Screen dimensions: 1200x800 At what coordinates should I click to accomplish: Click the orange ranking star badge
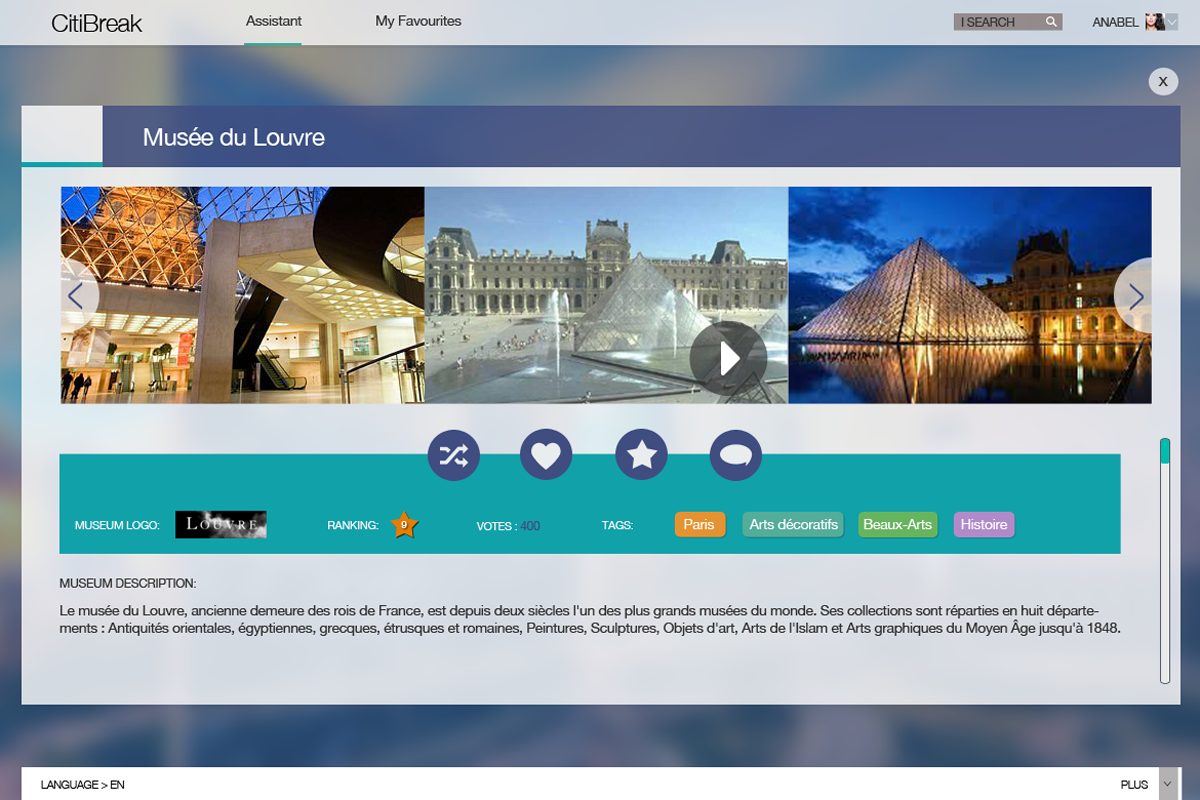click(404, 524)
